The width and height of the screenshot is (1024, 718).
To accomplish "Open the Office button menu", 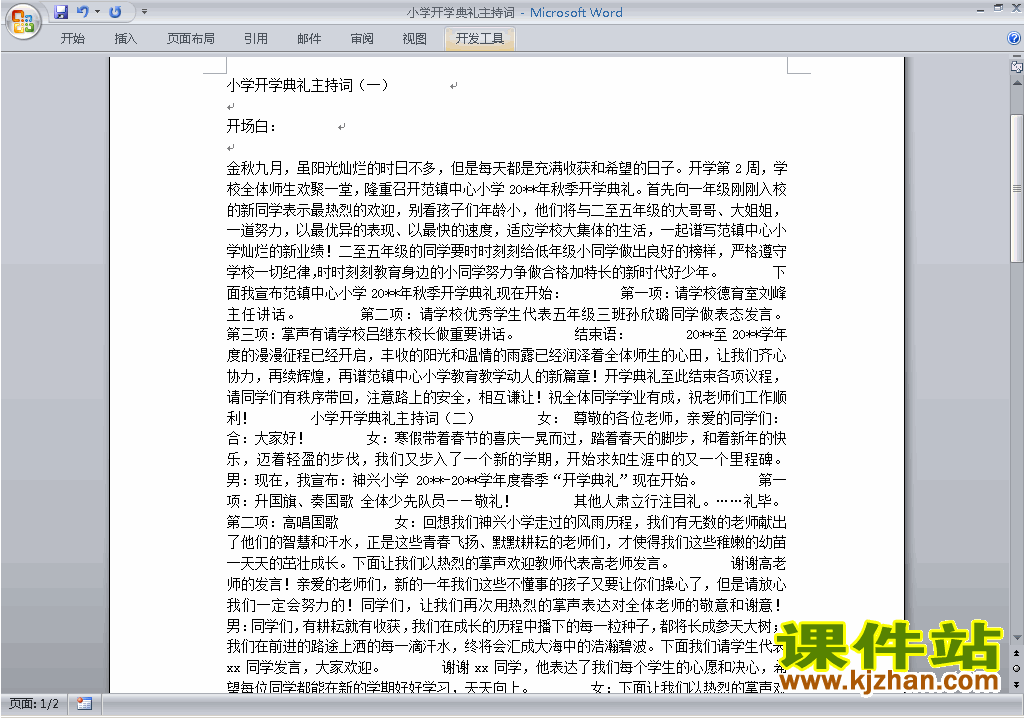I will point(24,22).
